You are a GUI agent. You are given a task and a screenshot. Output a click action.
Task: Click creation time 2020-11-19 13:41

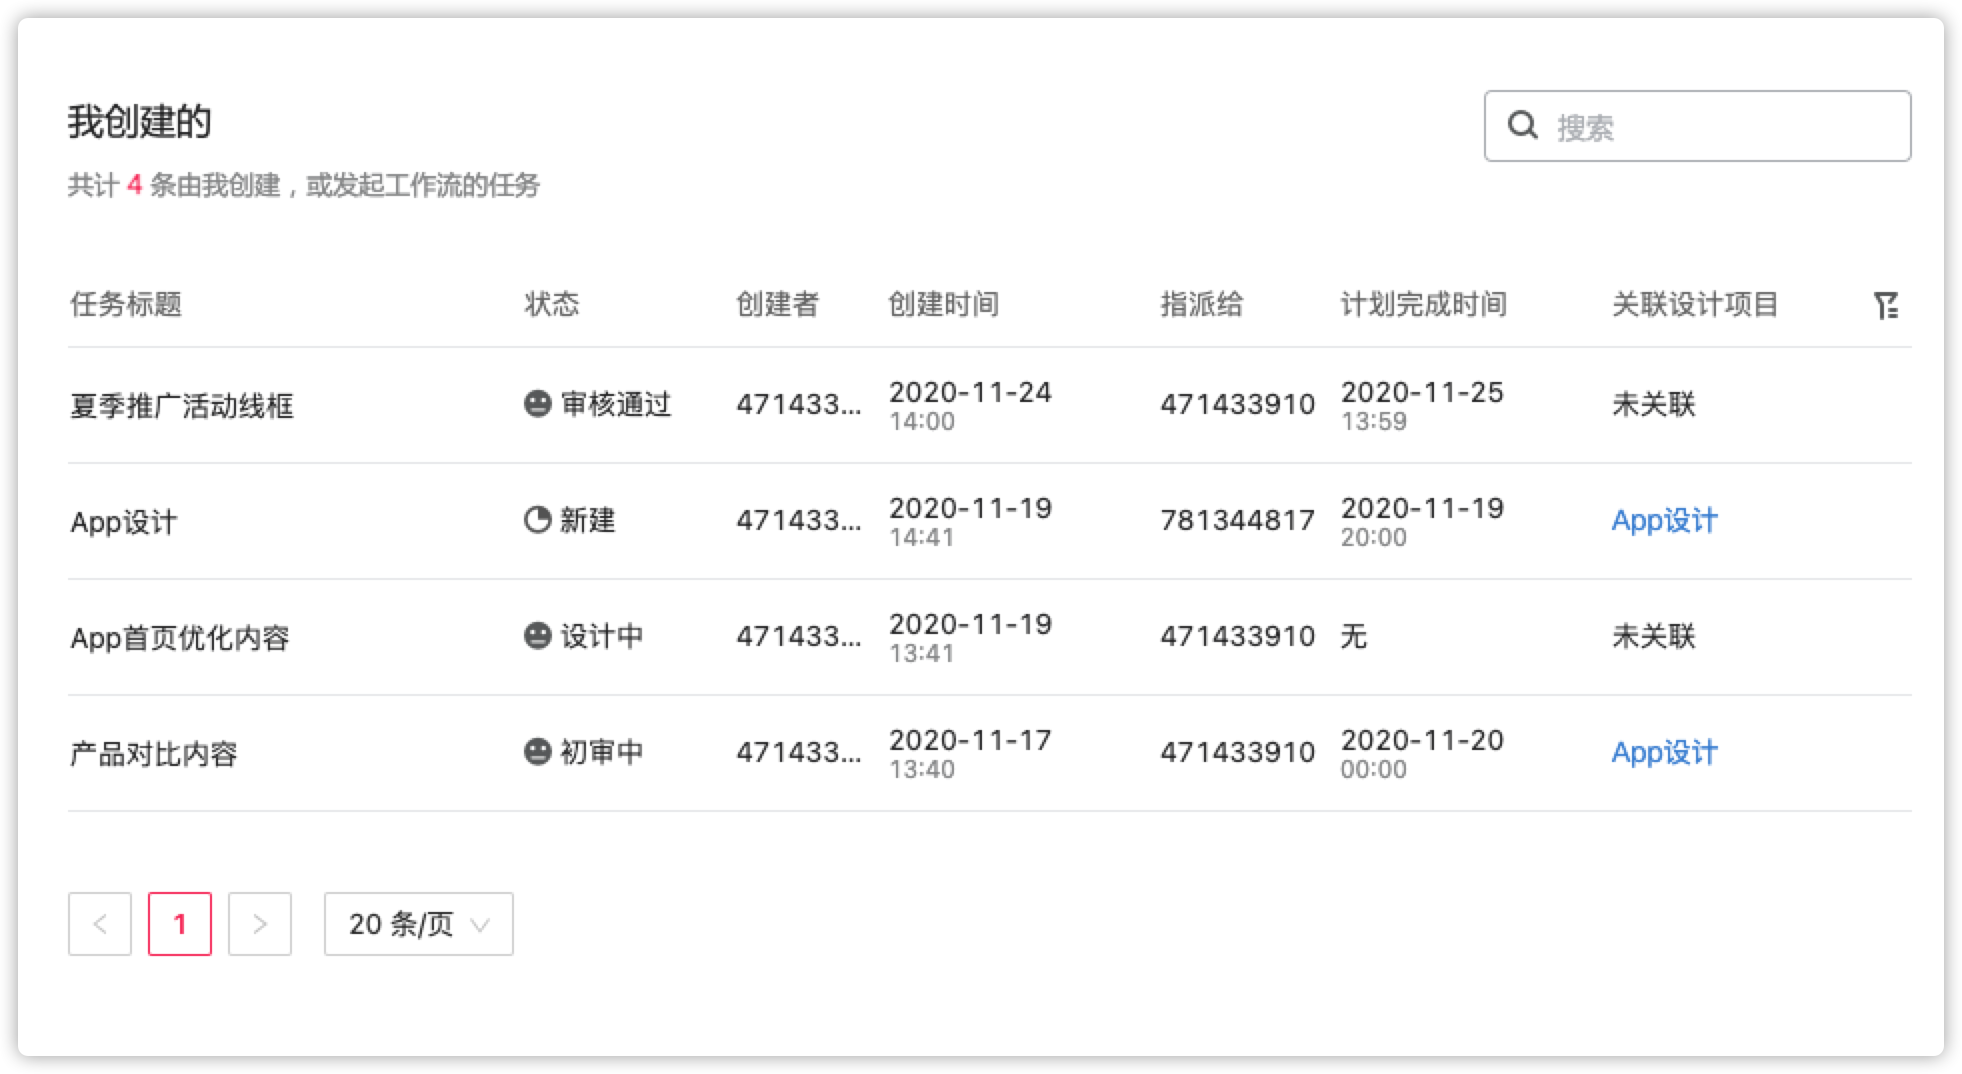tap(970, 637)
